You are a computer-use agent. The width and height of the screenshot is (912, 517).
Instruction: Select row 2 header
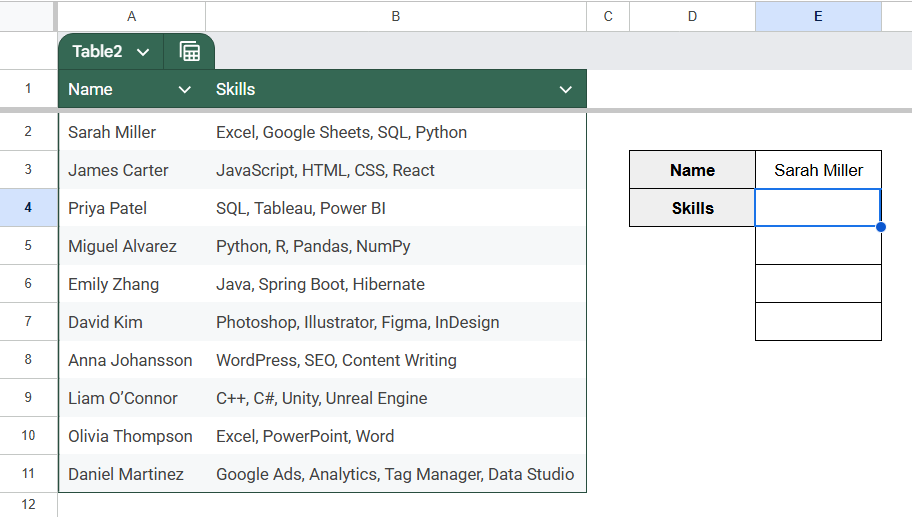(28, 131)
